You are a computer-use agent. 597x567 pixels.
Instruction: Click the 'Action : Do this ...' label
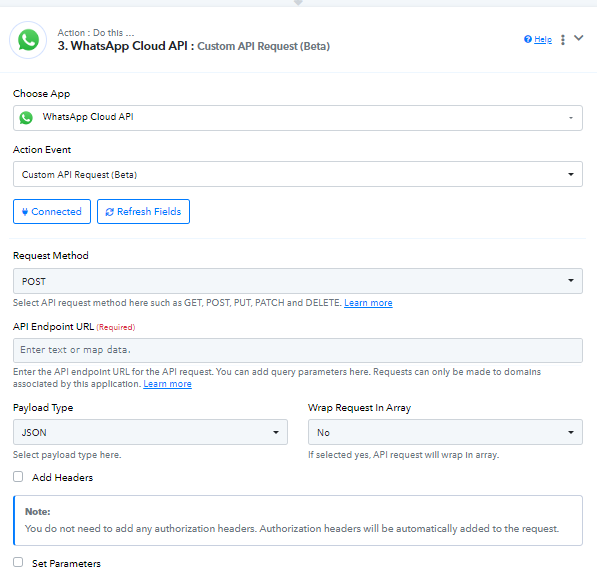click(96, 33)
